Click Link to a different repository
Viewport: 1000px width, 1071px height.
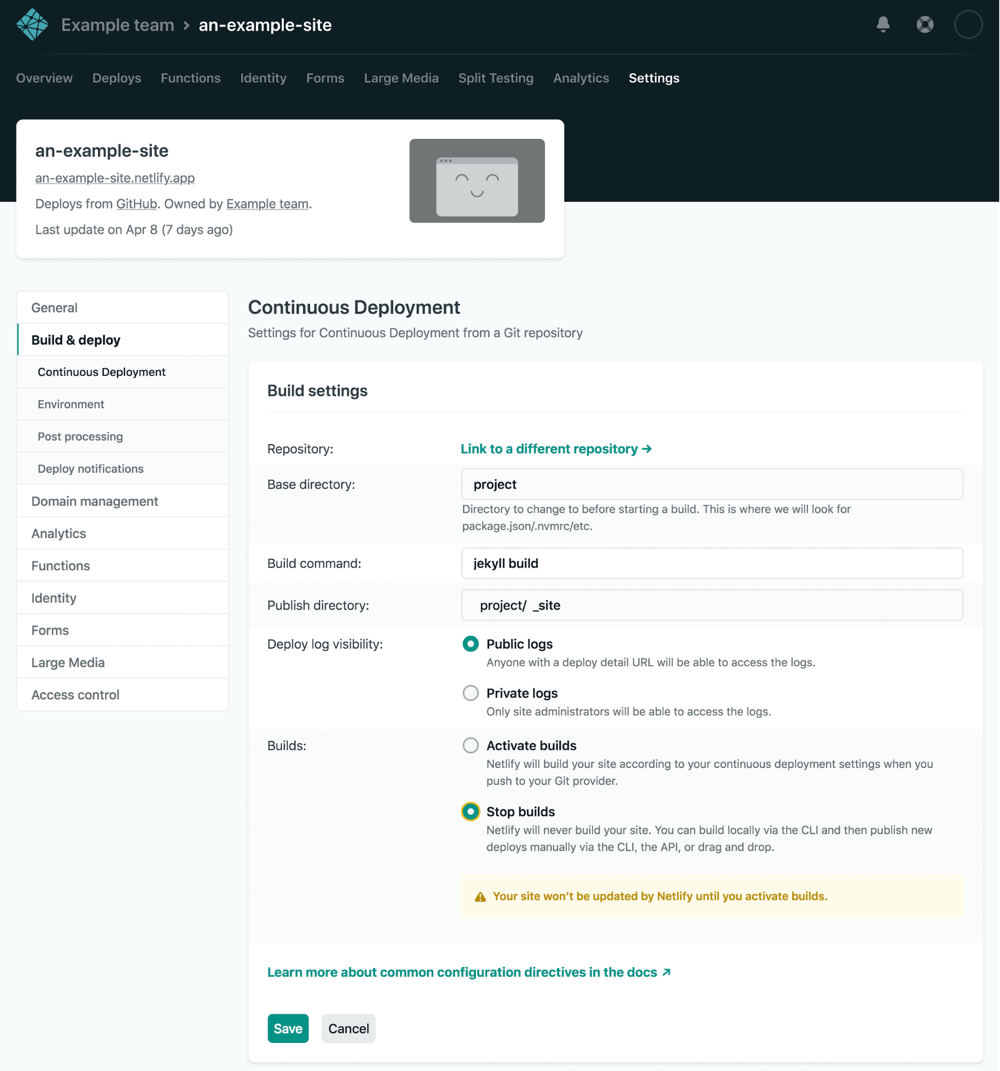[556, 449]
